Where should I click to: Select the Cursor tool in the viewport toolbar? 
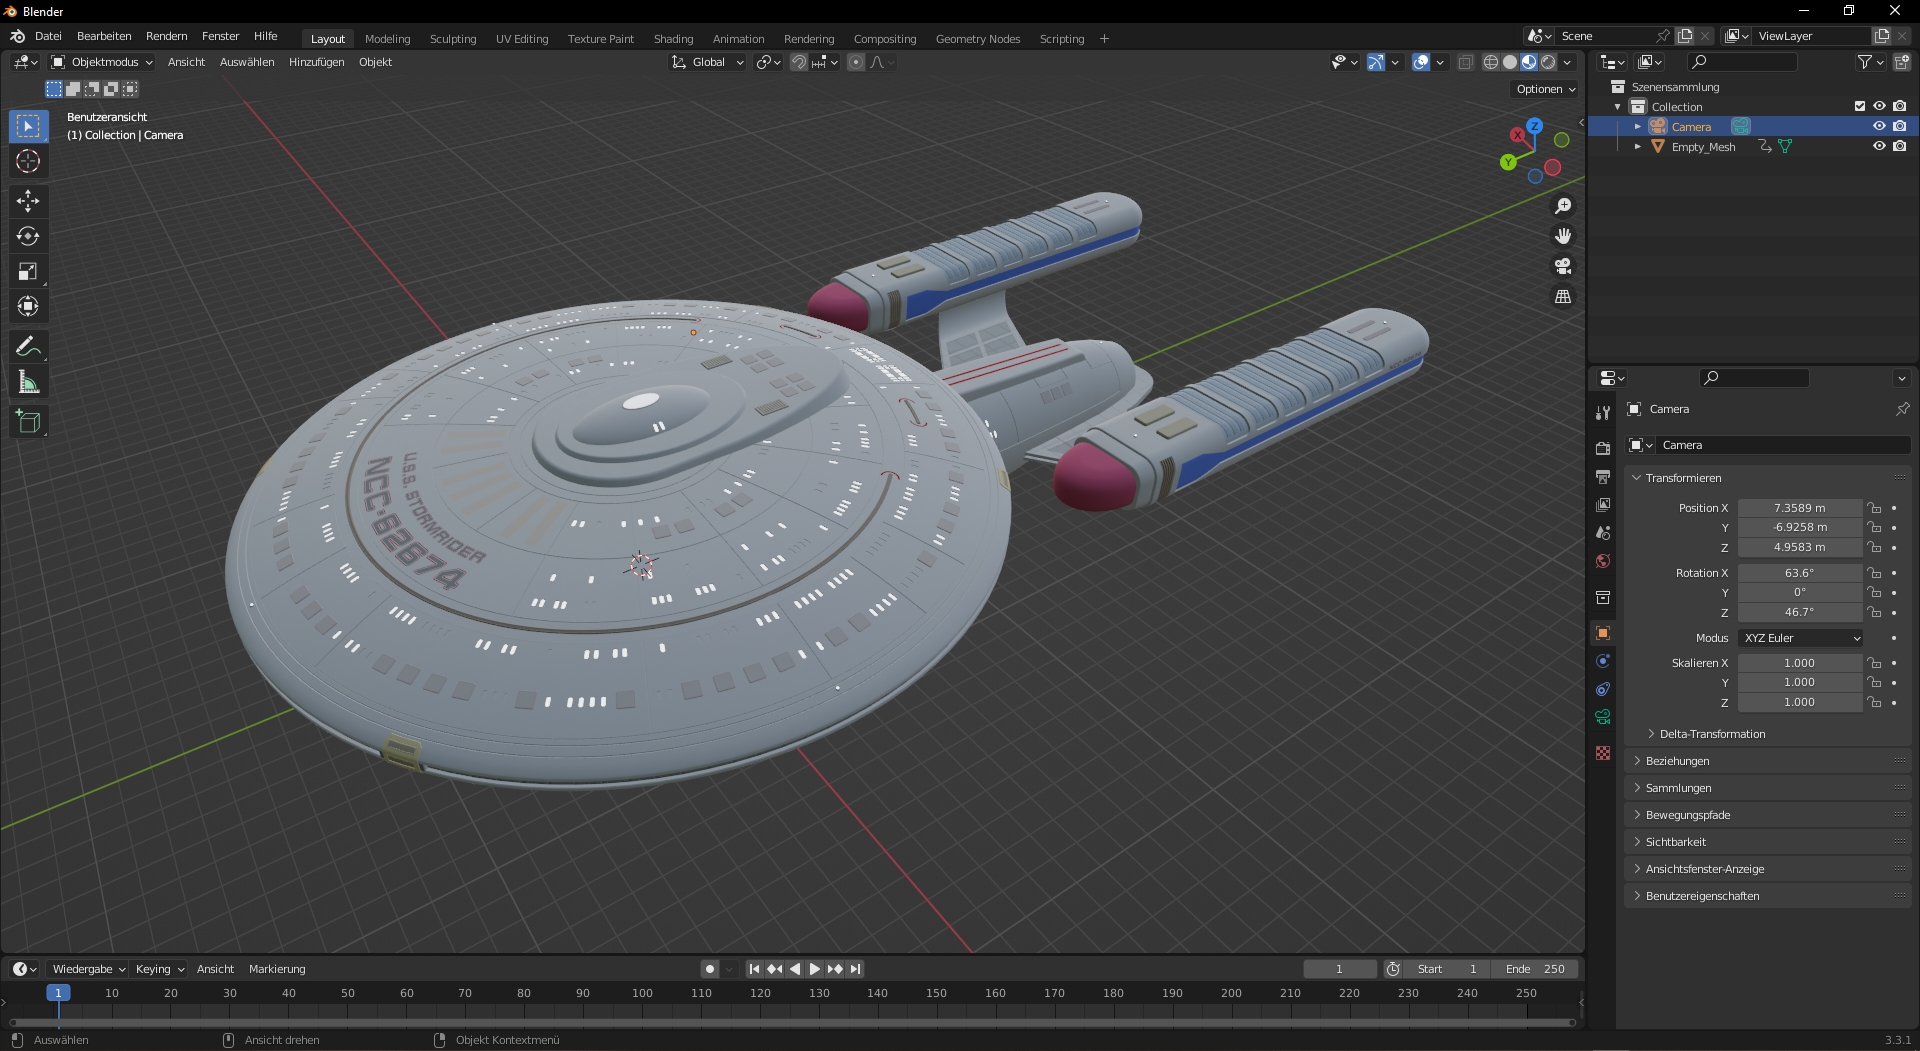tap(28, 161)
